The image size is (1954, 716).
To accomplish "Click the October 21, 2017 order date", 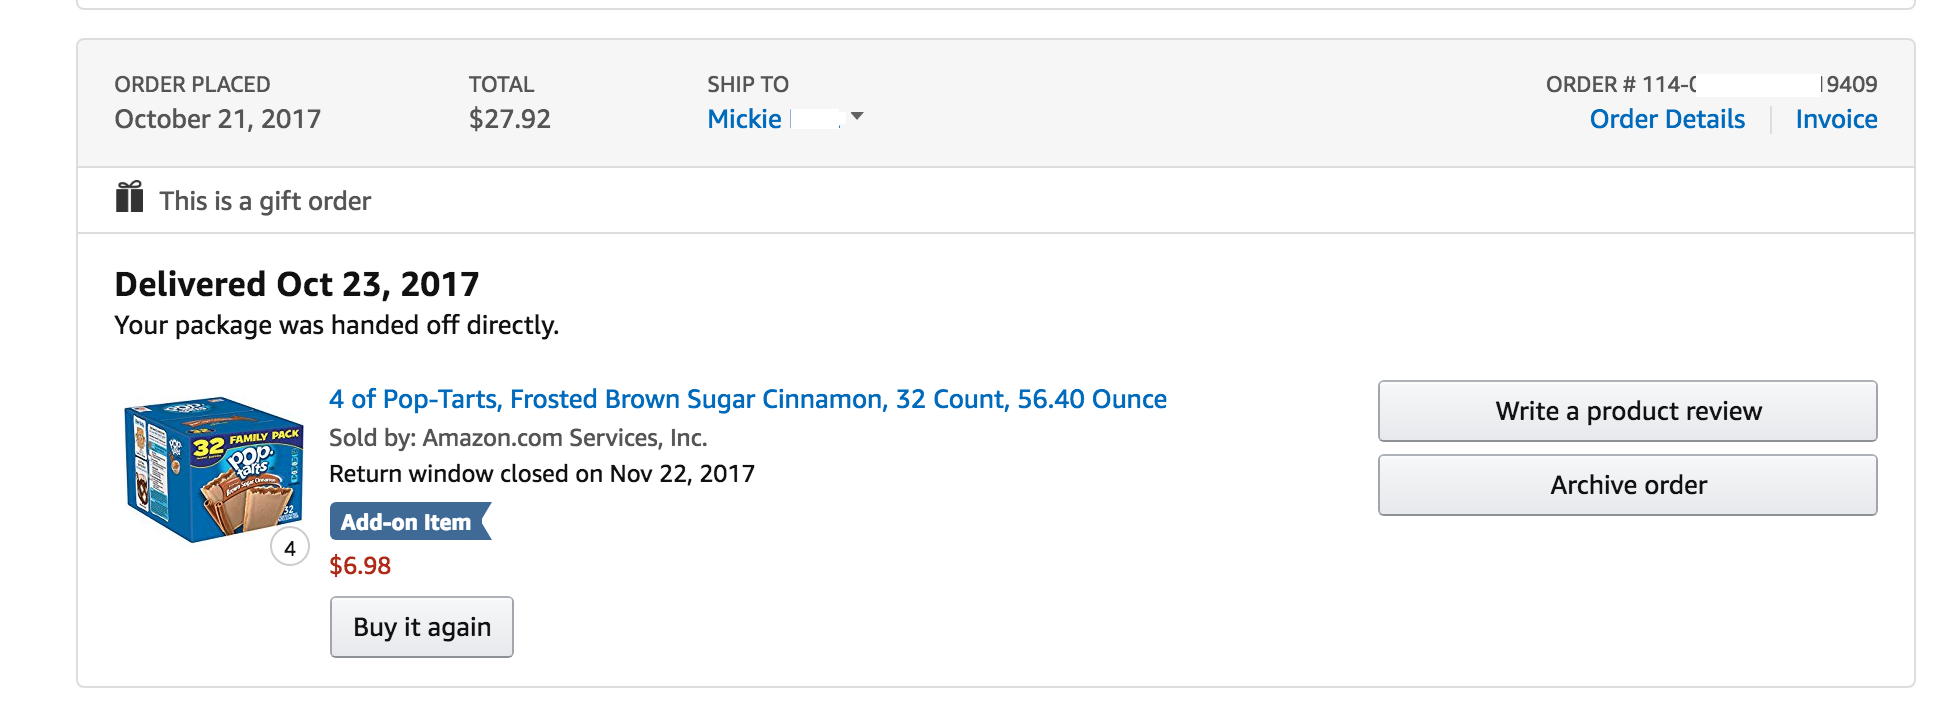I will tap(217, 119).
